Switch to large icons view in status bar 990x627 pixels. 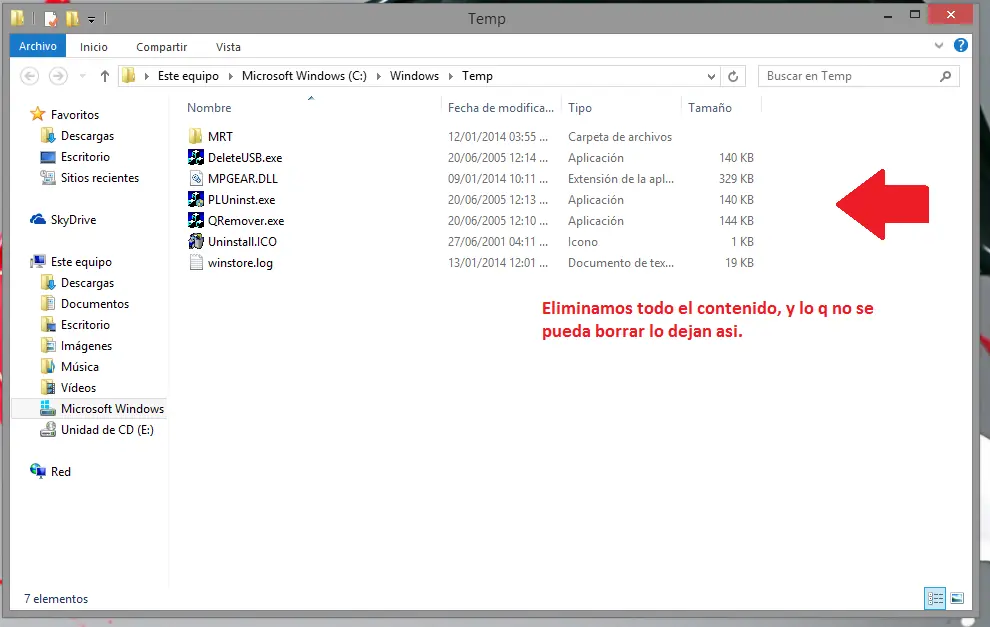pos(957,598)
